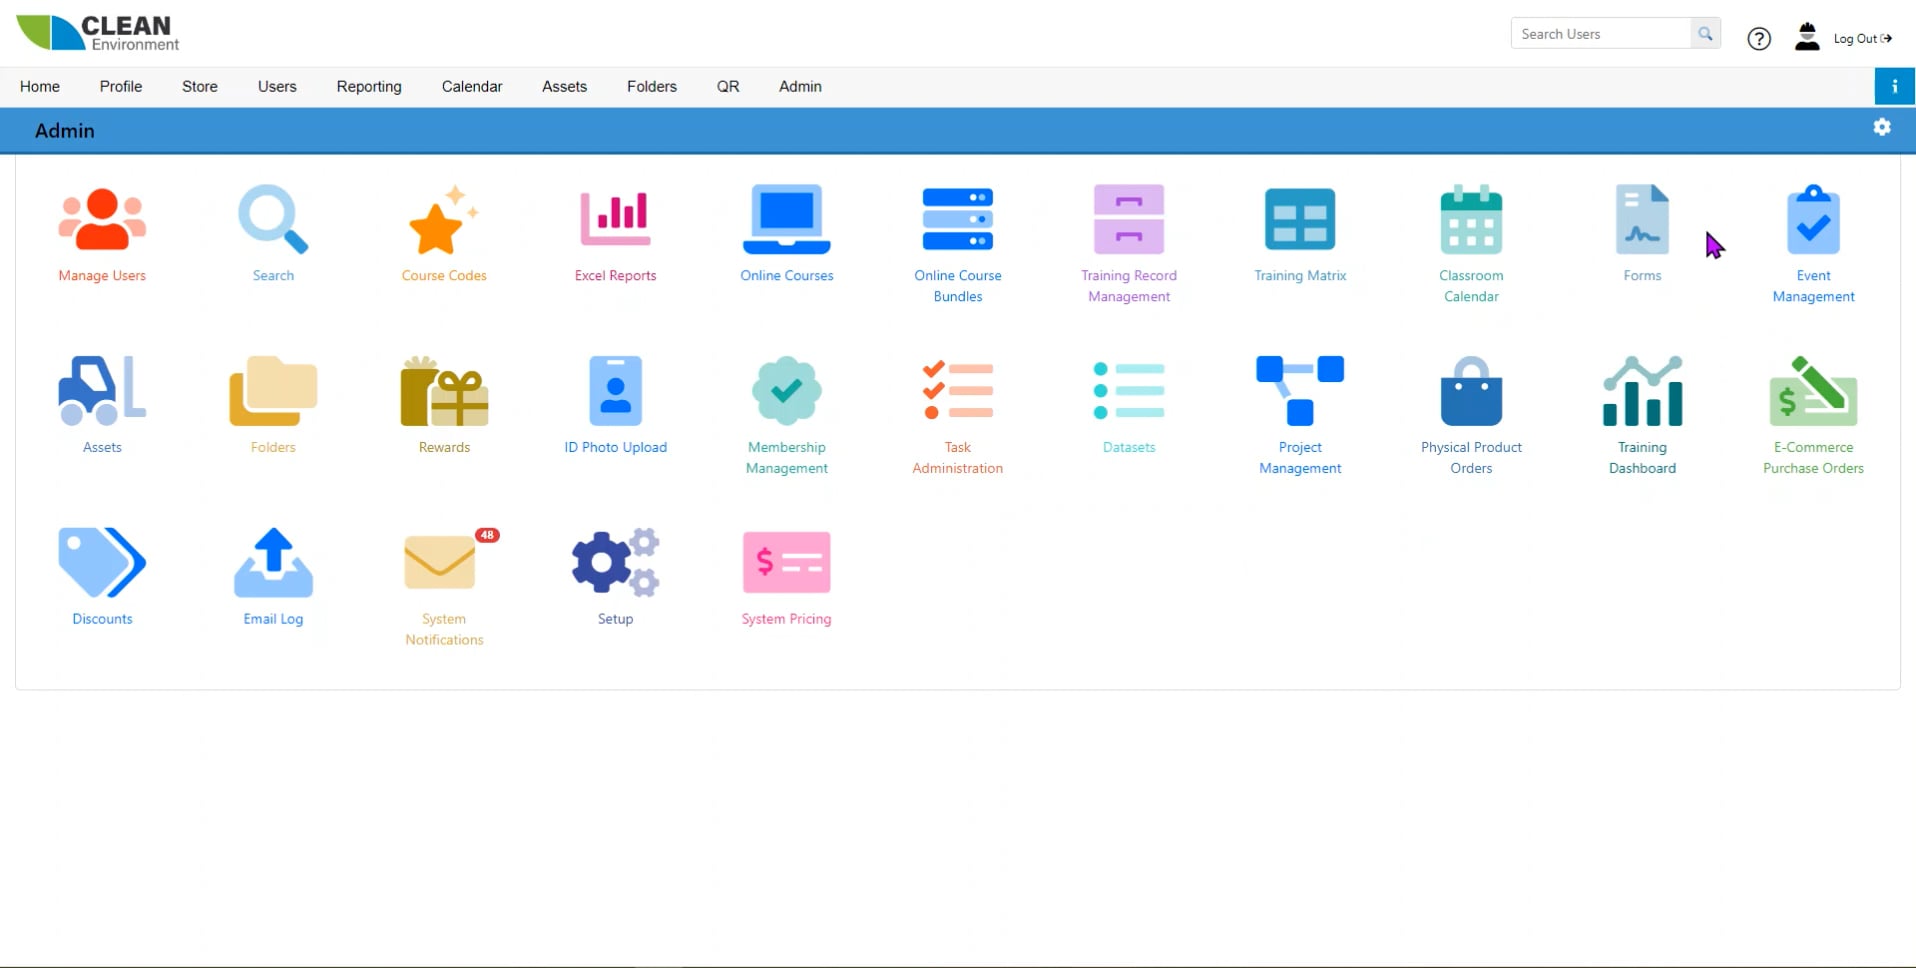Open the Project Management diagram icon

[1300, 391]
